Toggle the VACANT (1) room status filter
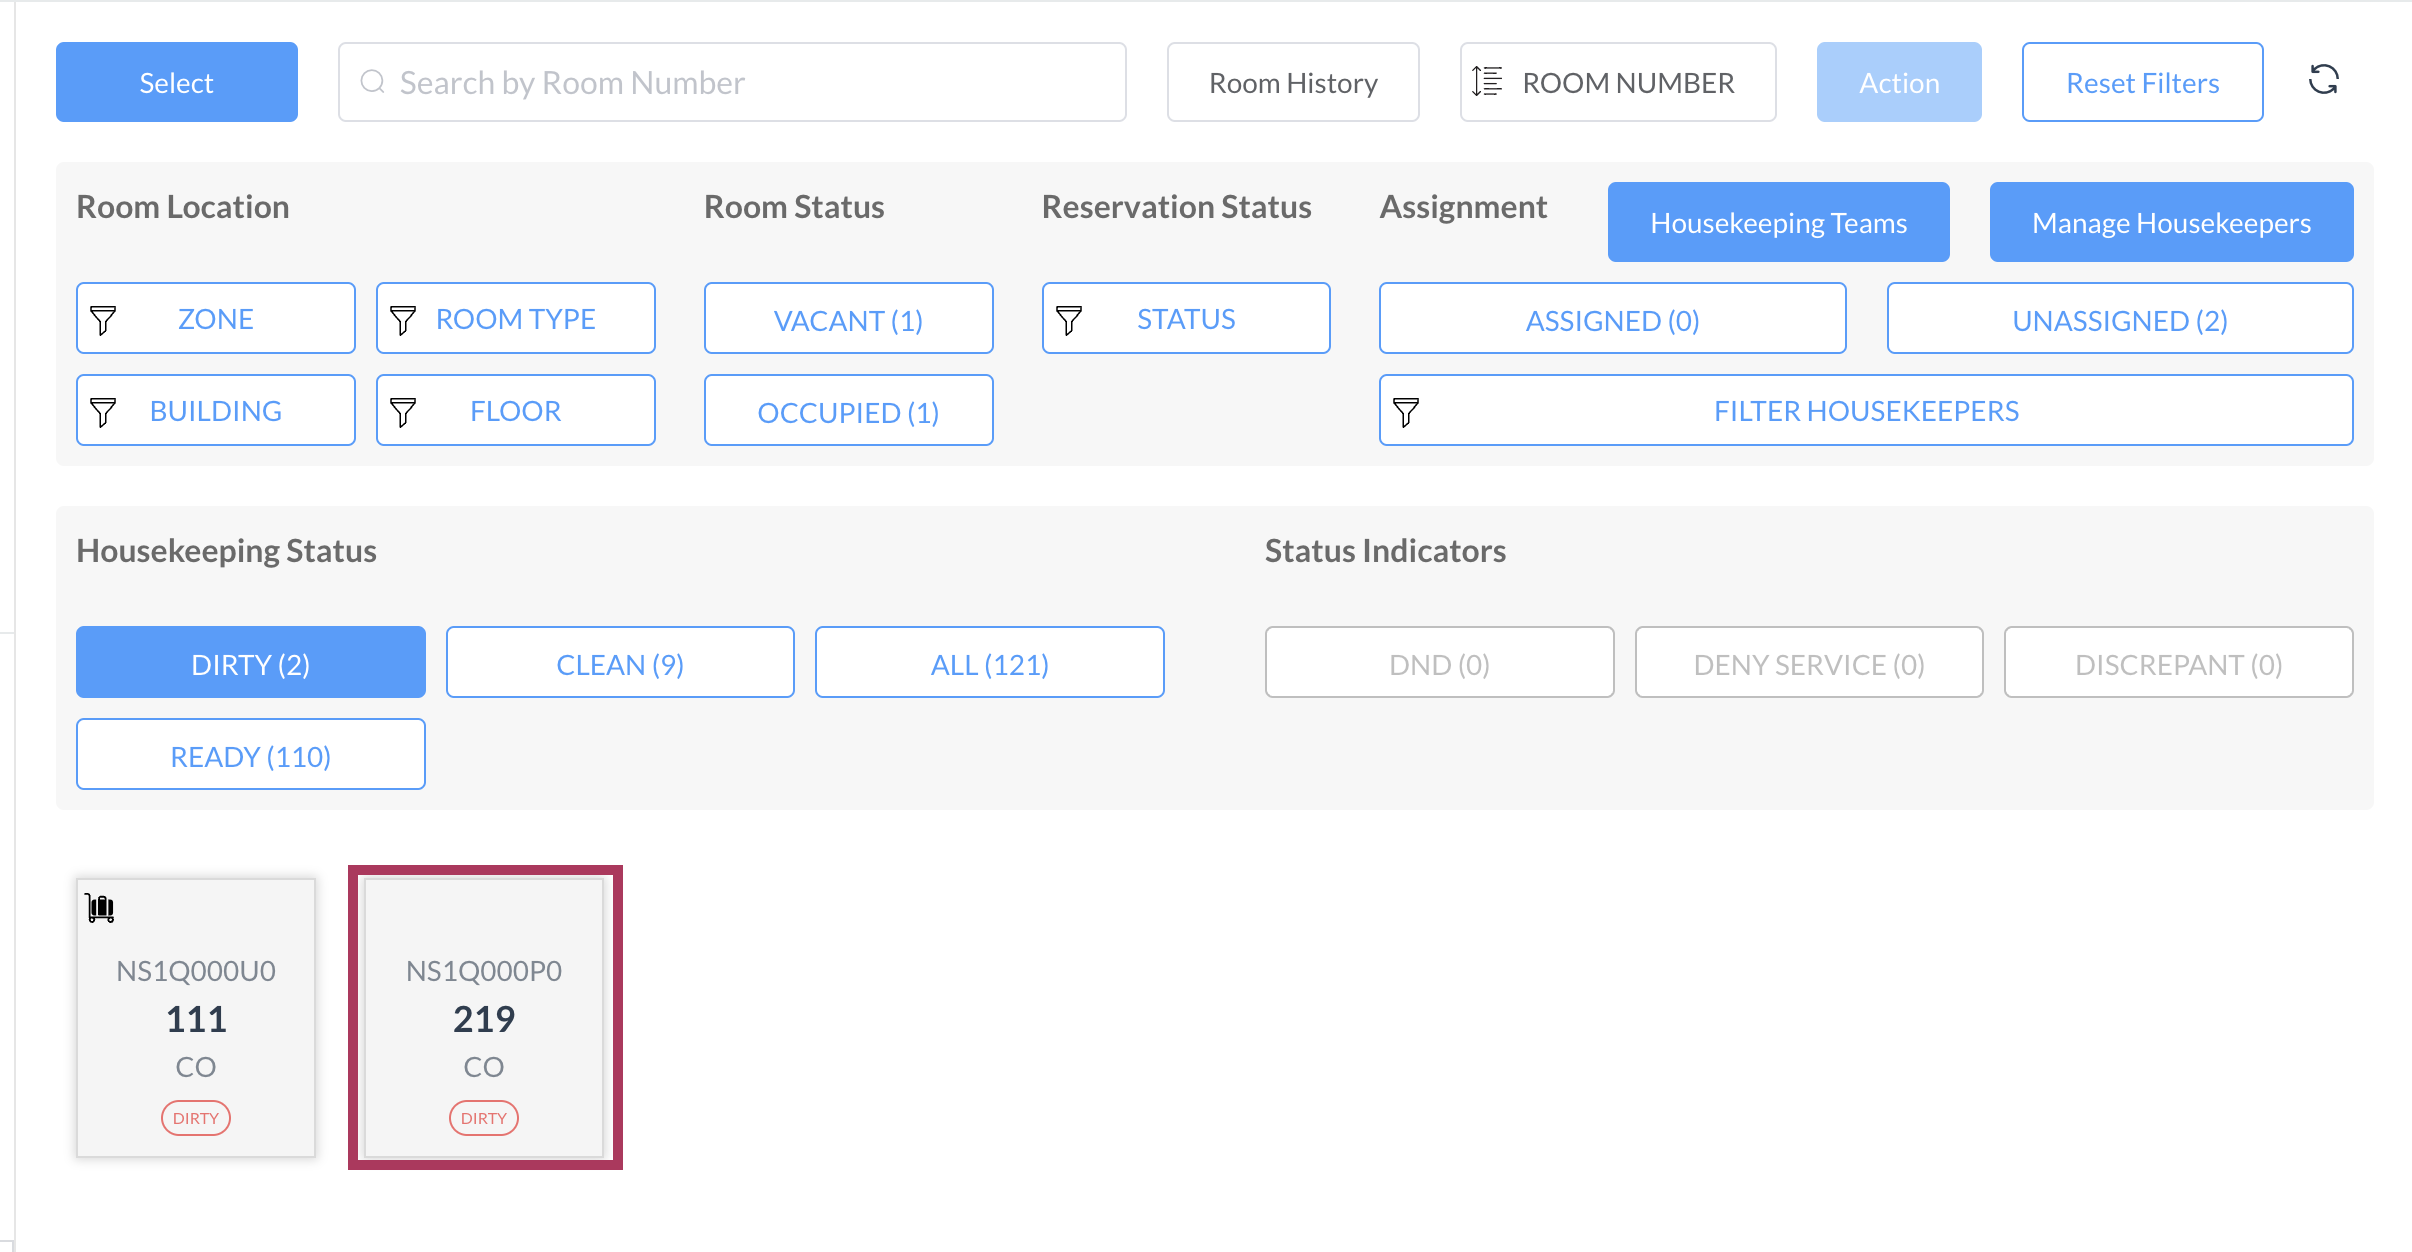The width and height of the screenshot is (2412, 1252). (848, 320)
